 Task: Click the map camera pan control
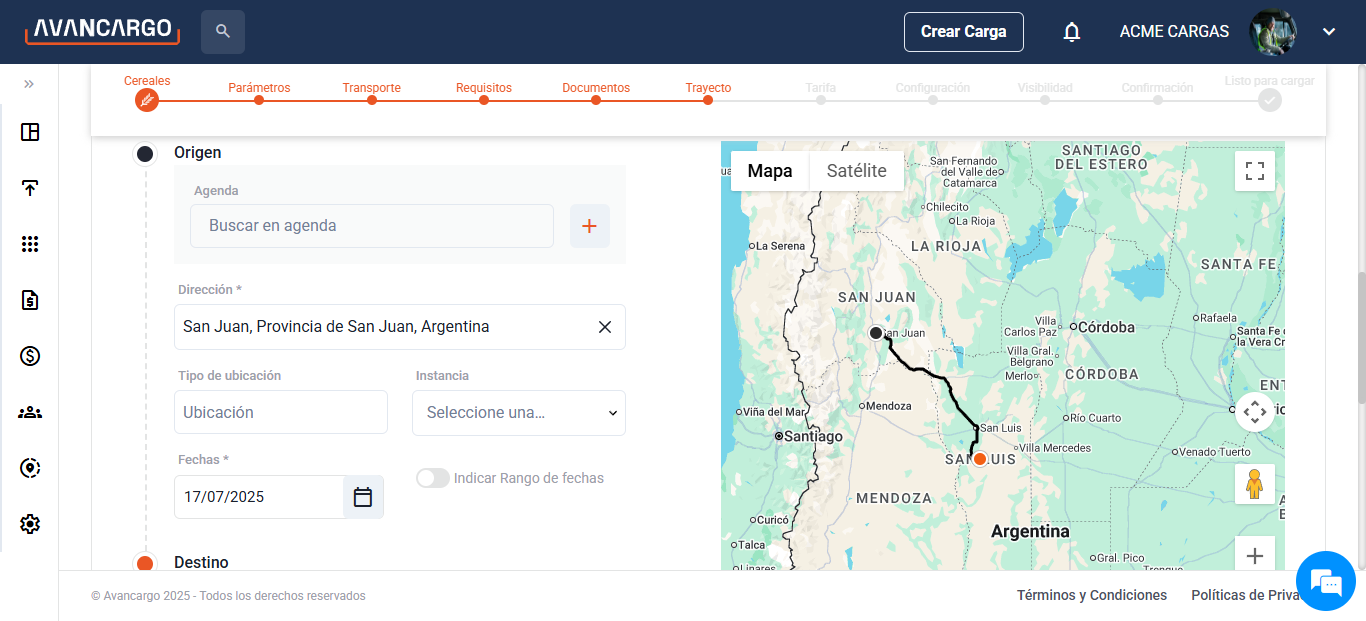click(x=1255, y=411)
